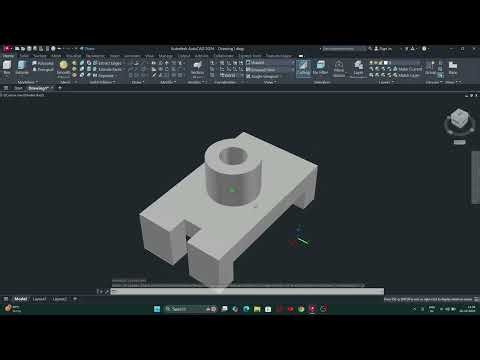Switch to the Start file tab
The height and width of the screenshot is (360, 480).
click(x=18, y=88)
